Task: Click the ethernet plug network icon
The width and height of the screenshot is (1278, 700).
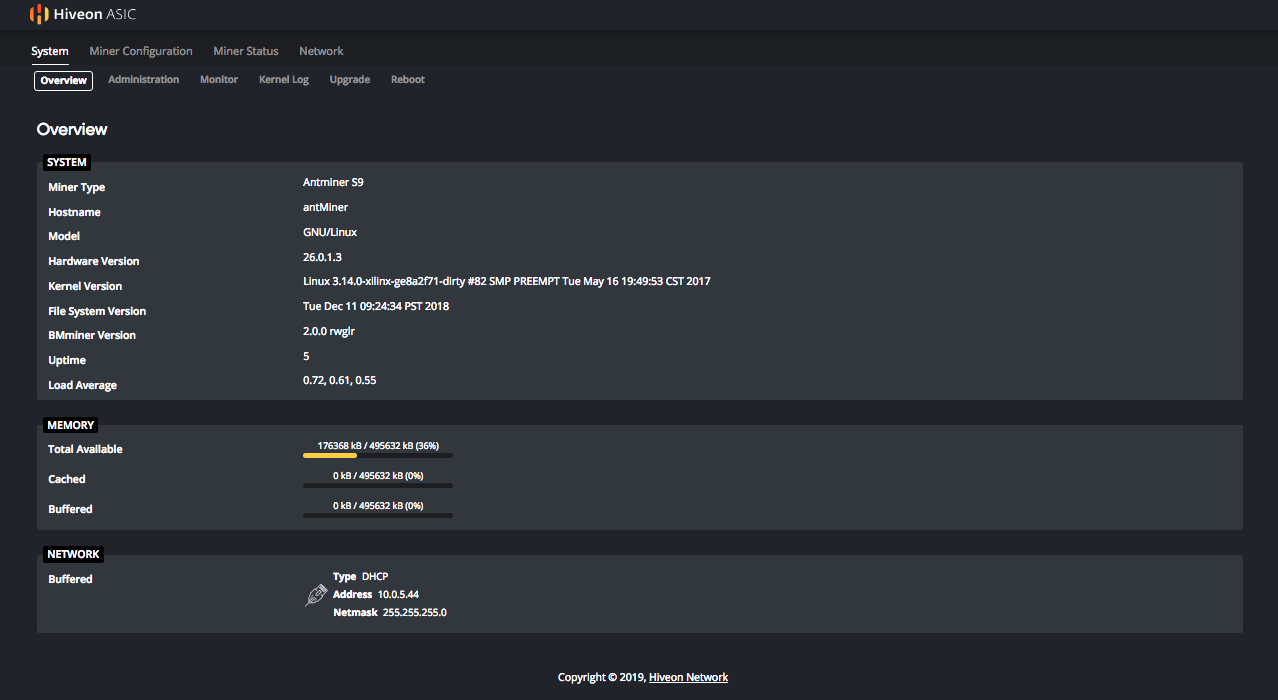Action: [316, 595]
